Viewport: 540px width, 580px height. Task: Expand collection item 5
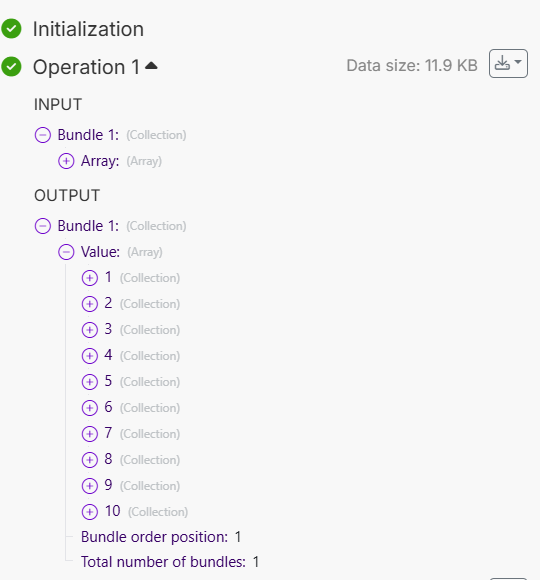coord(90,382)
